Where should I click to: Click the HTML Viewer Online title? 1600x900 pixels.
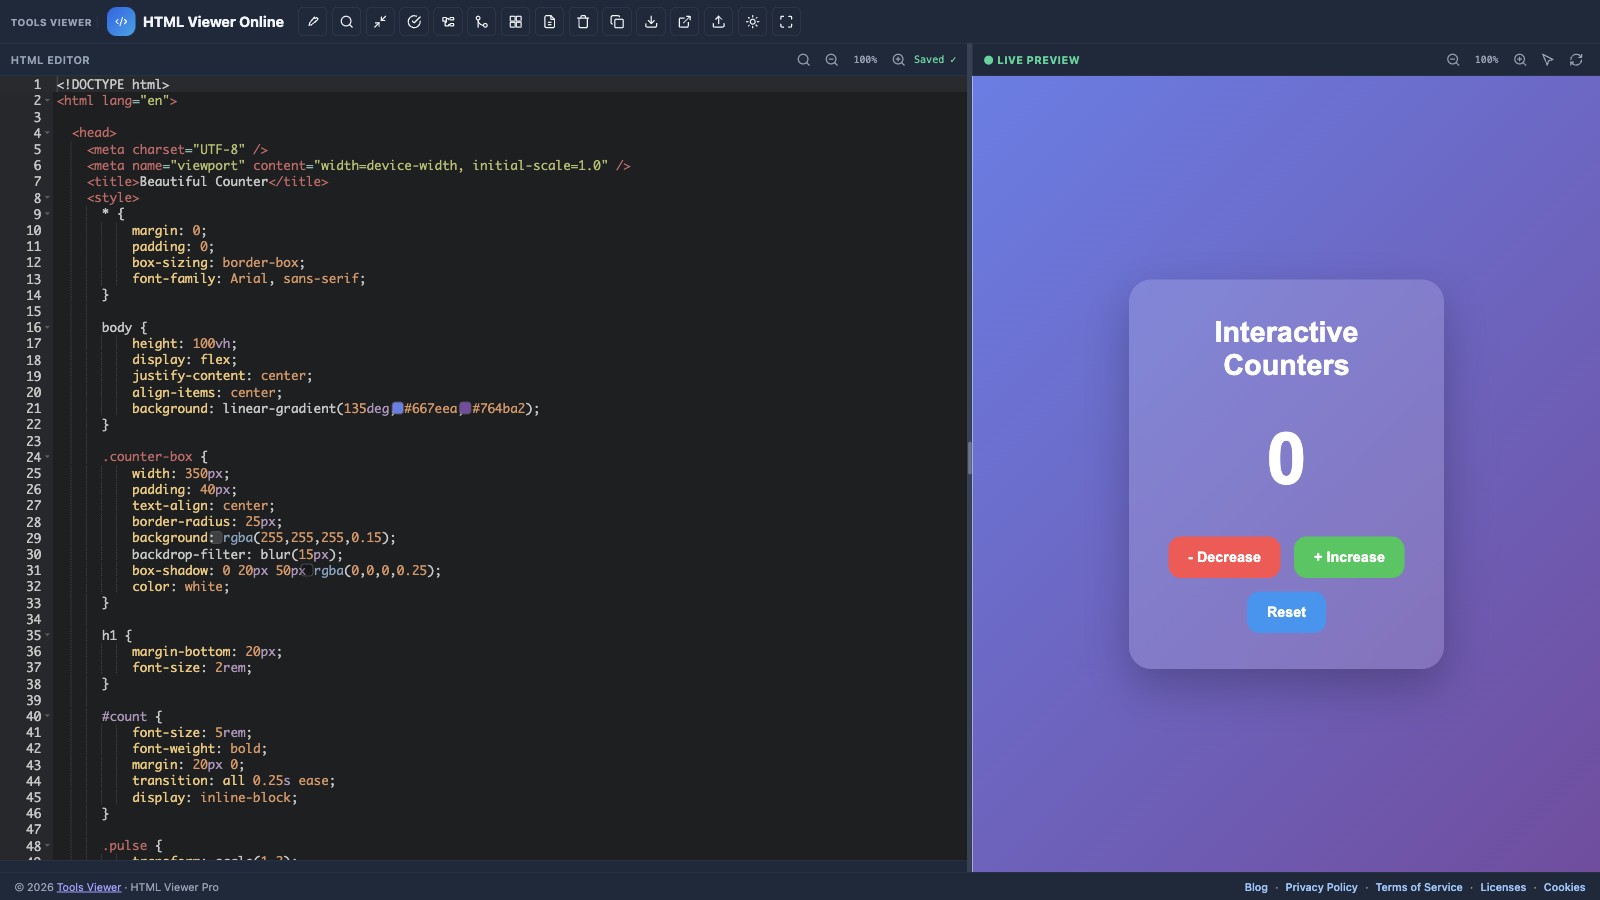(x=213, y=22)
